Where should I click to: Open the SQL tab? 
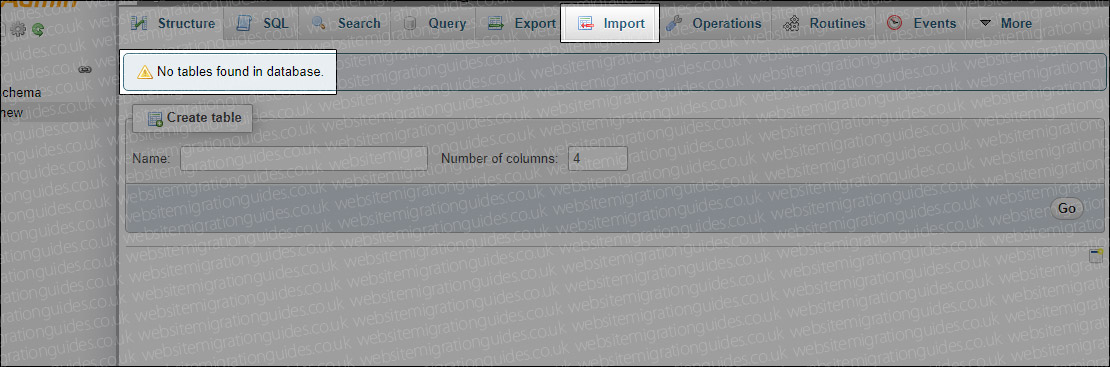point(263,23)
